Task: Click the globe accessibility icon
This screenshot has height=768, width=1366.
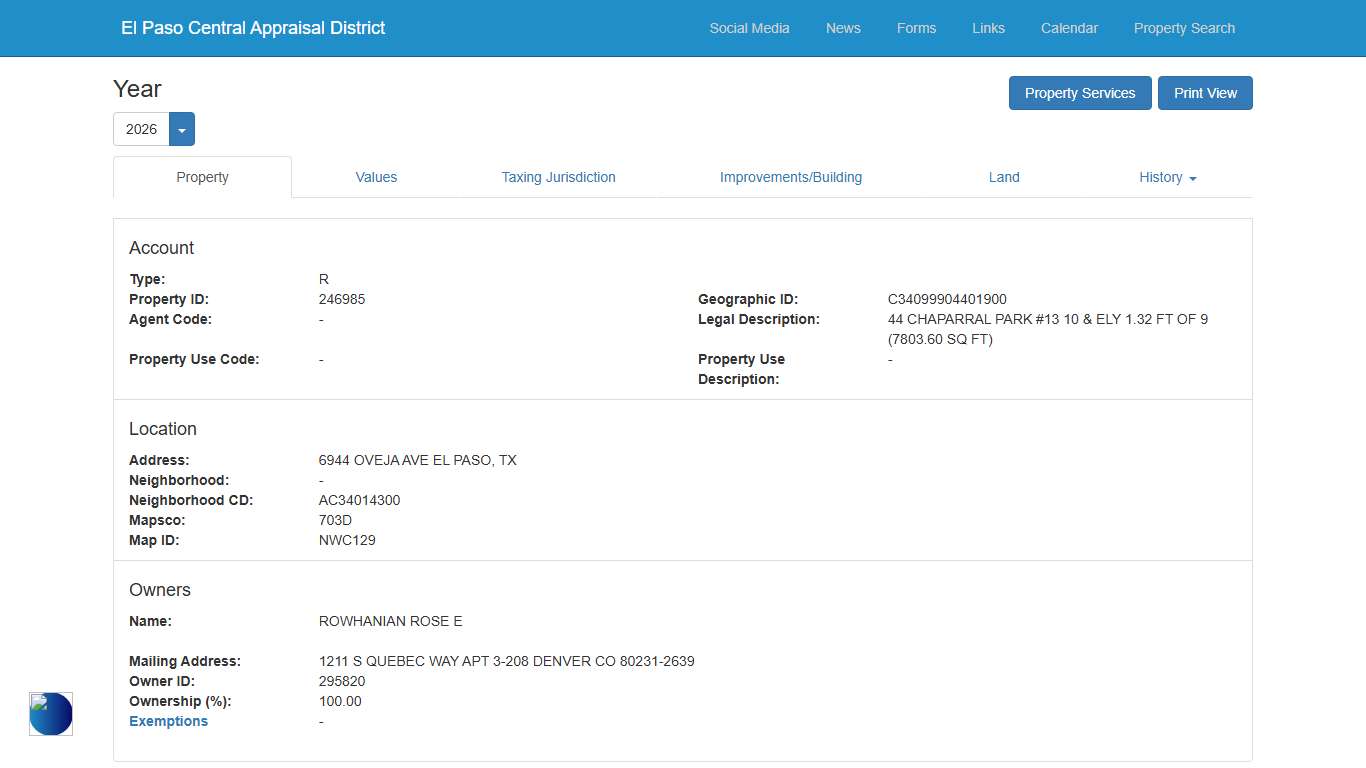Action: 50,714
